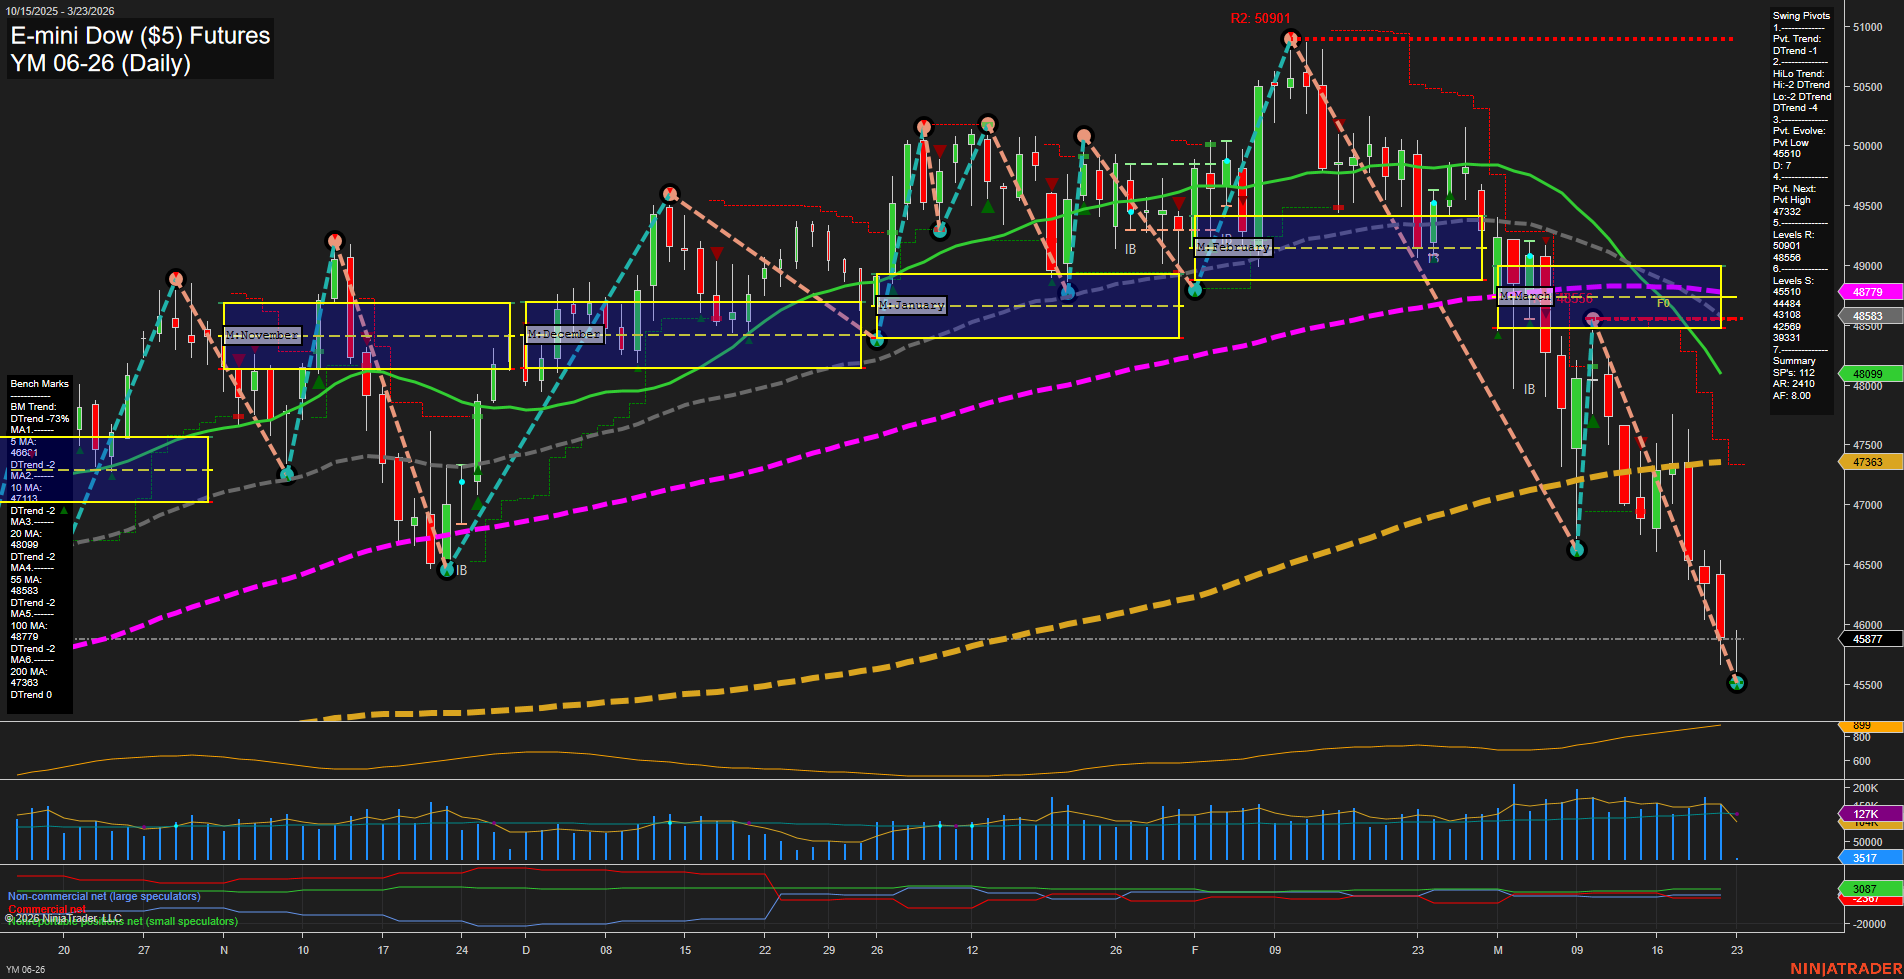
Task: Click the R2: 50901 resistance label
Action: coord(1260,17)
